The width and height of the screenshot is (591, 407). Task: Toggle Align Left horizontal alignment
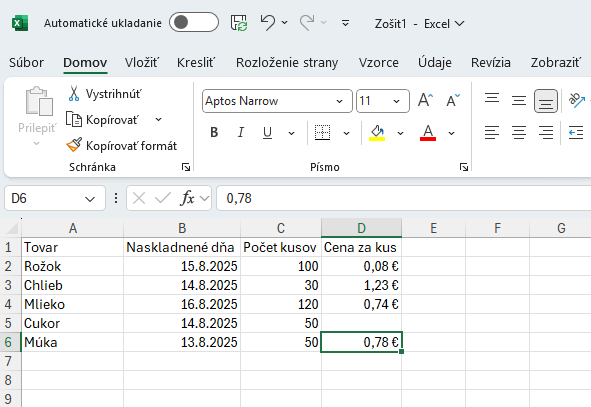(492, 133)
